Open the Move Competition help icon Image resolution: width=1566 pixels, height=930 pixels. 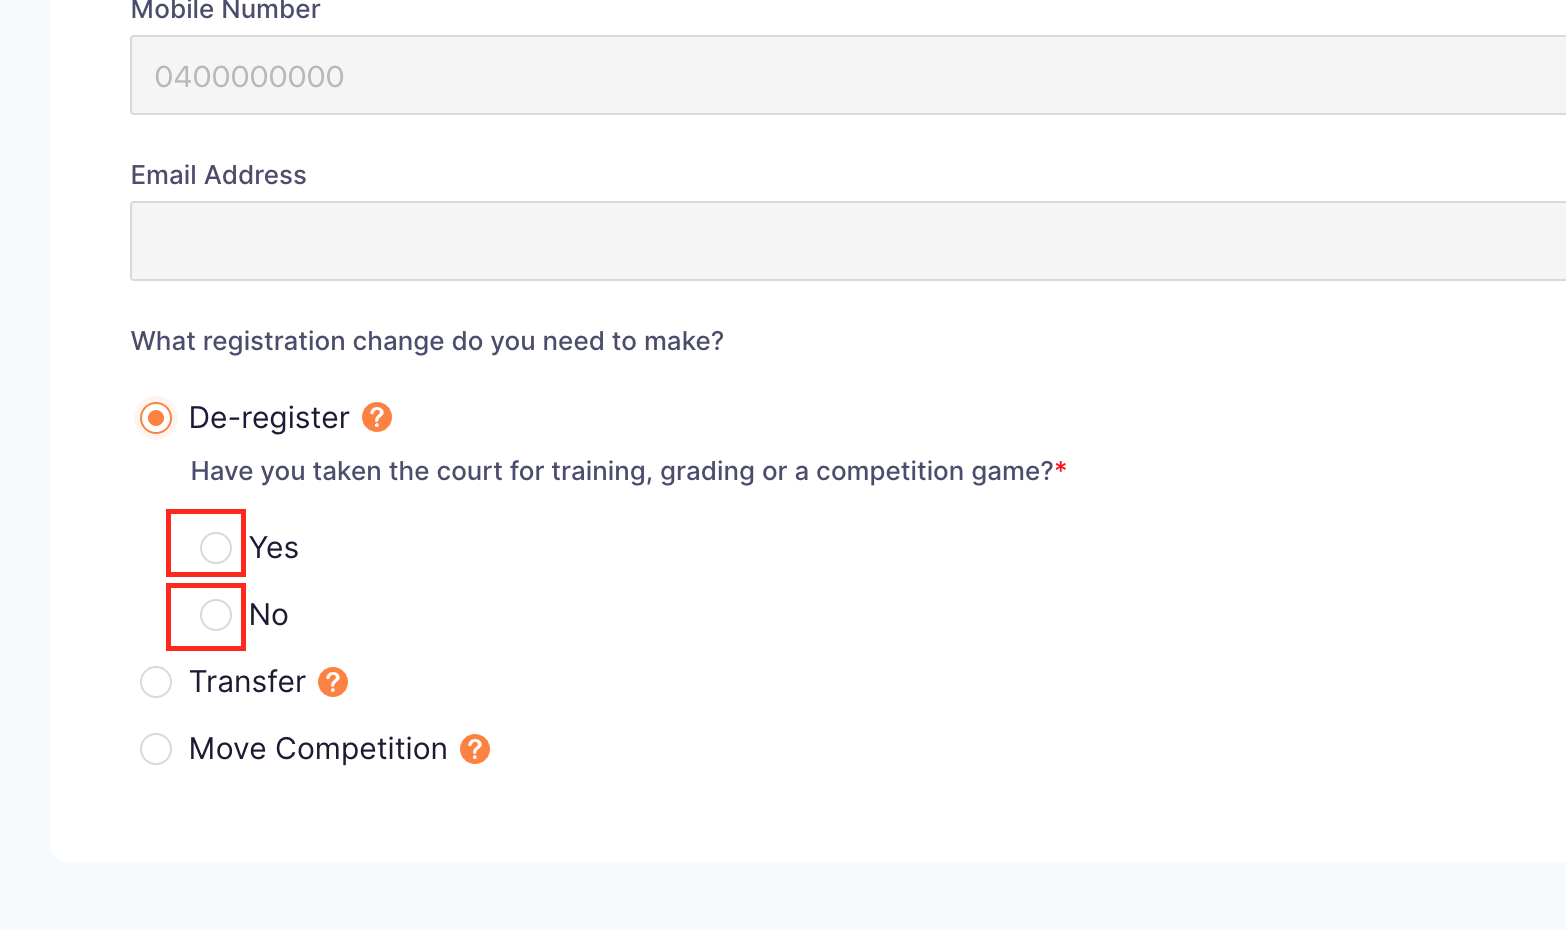(475, 749)
